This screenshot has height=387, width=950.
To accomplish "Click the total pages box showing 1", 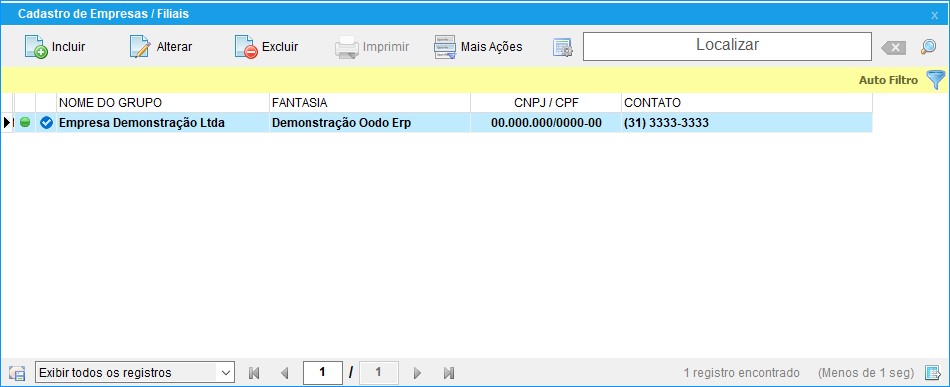I will coord(379,372).
